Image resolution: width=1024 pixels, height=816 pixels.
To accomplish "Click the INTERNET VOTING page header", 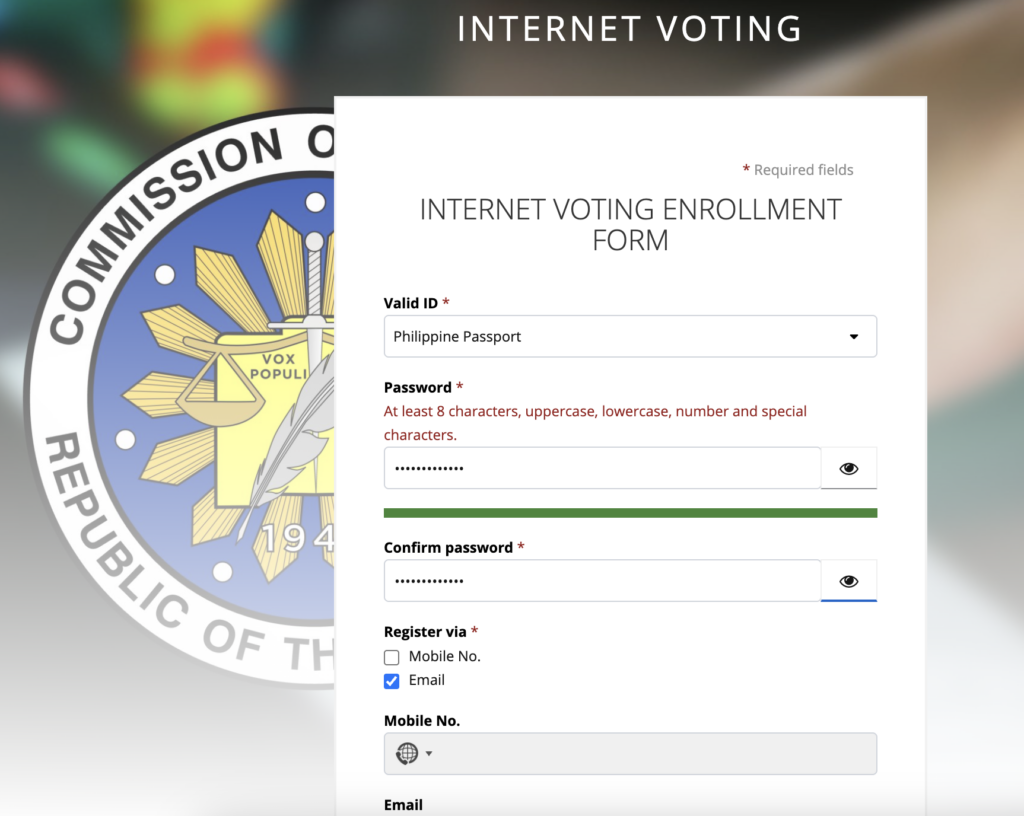I will 630,29.
